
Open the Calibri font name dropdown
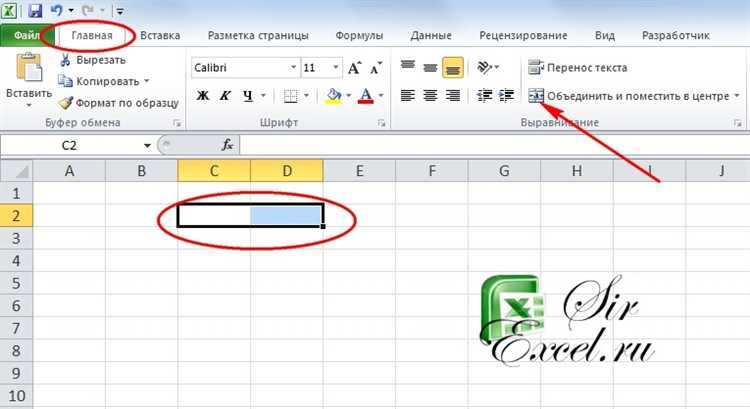pos(294,67)
